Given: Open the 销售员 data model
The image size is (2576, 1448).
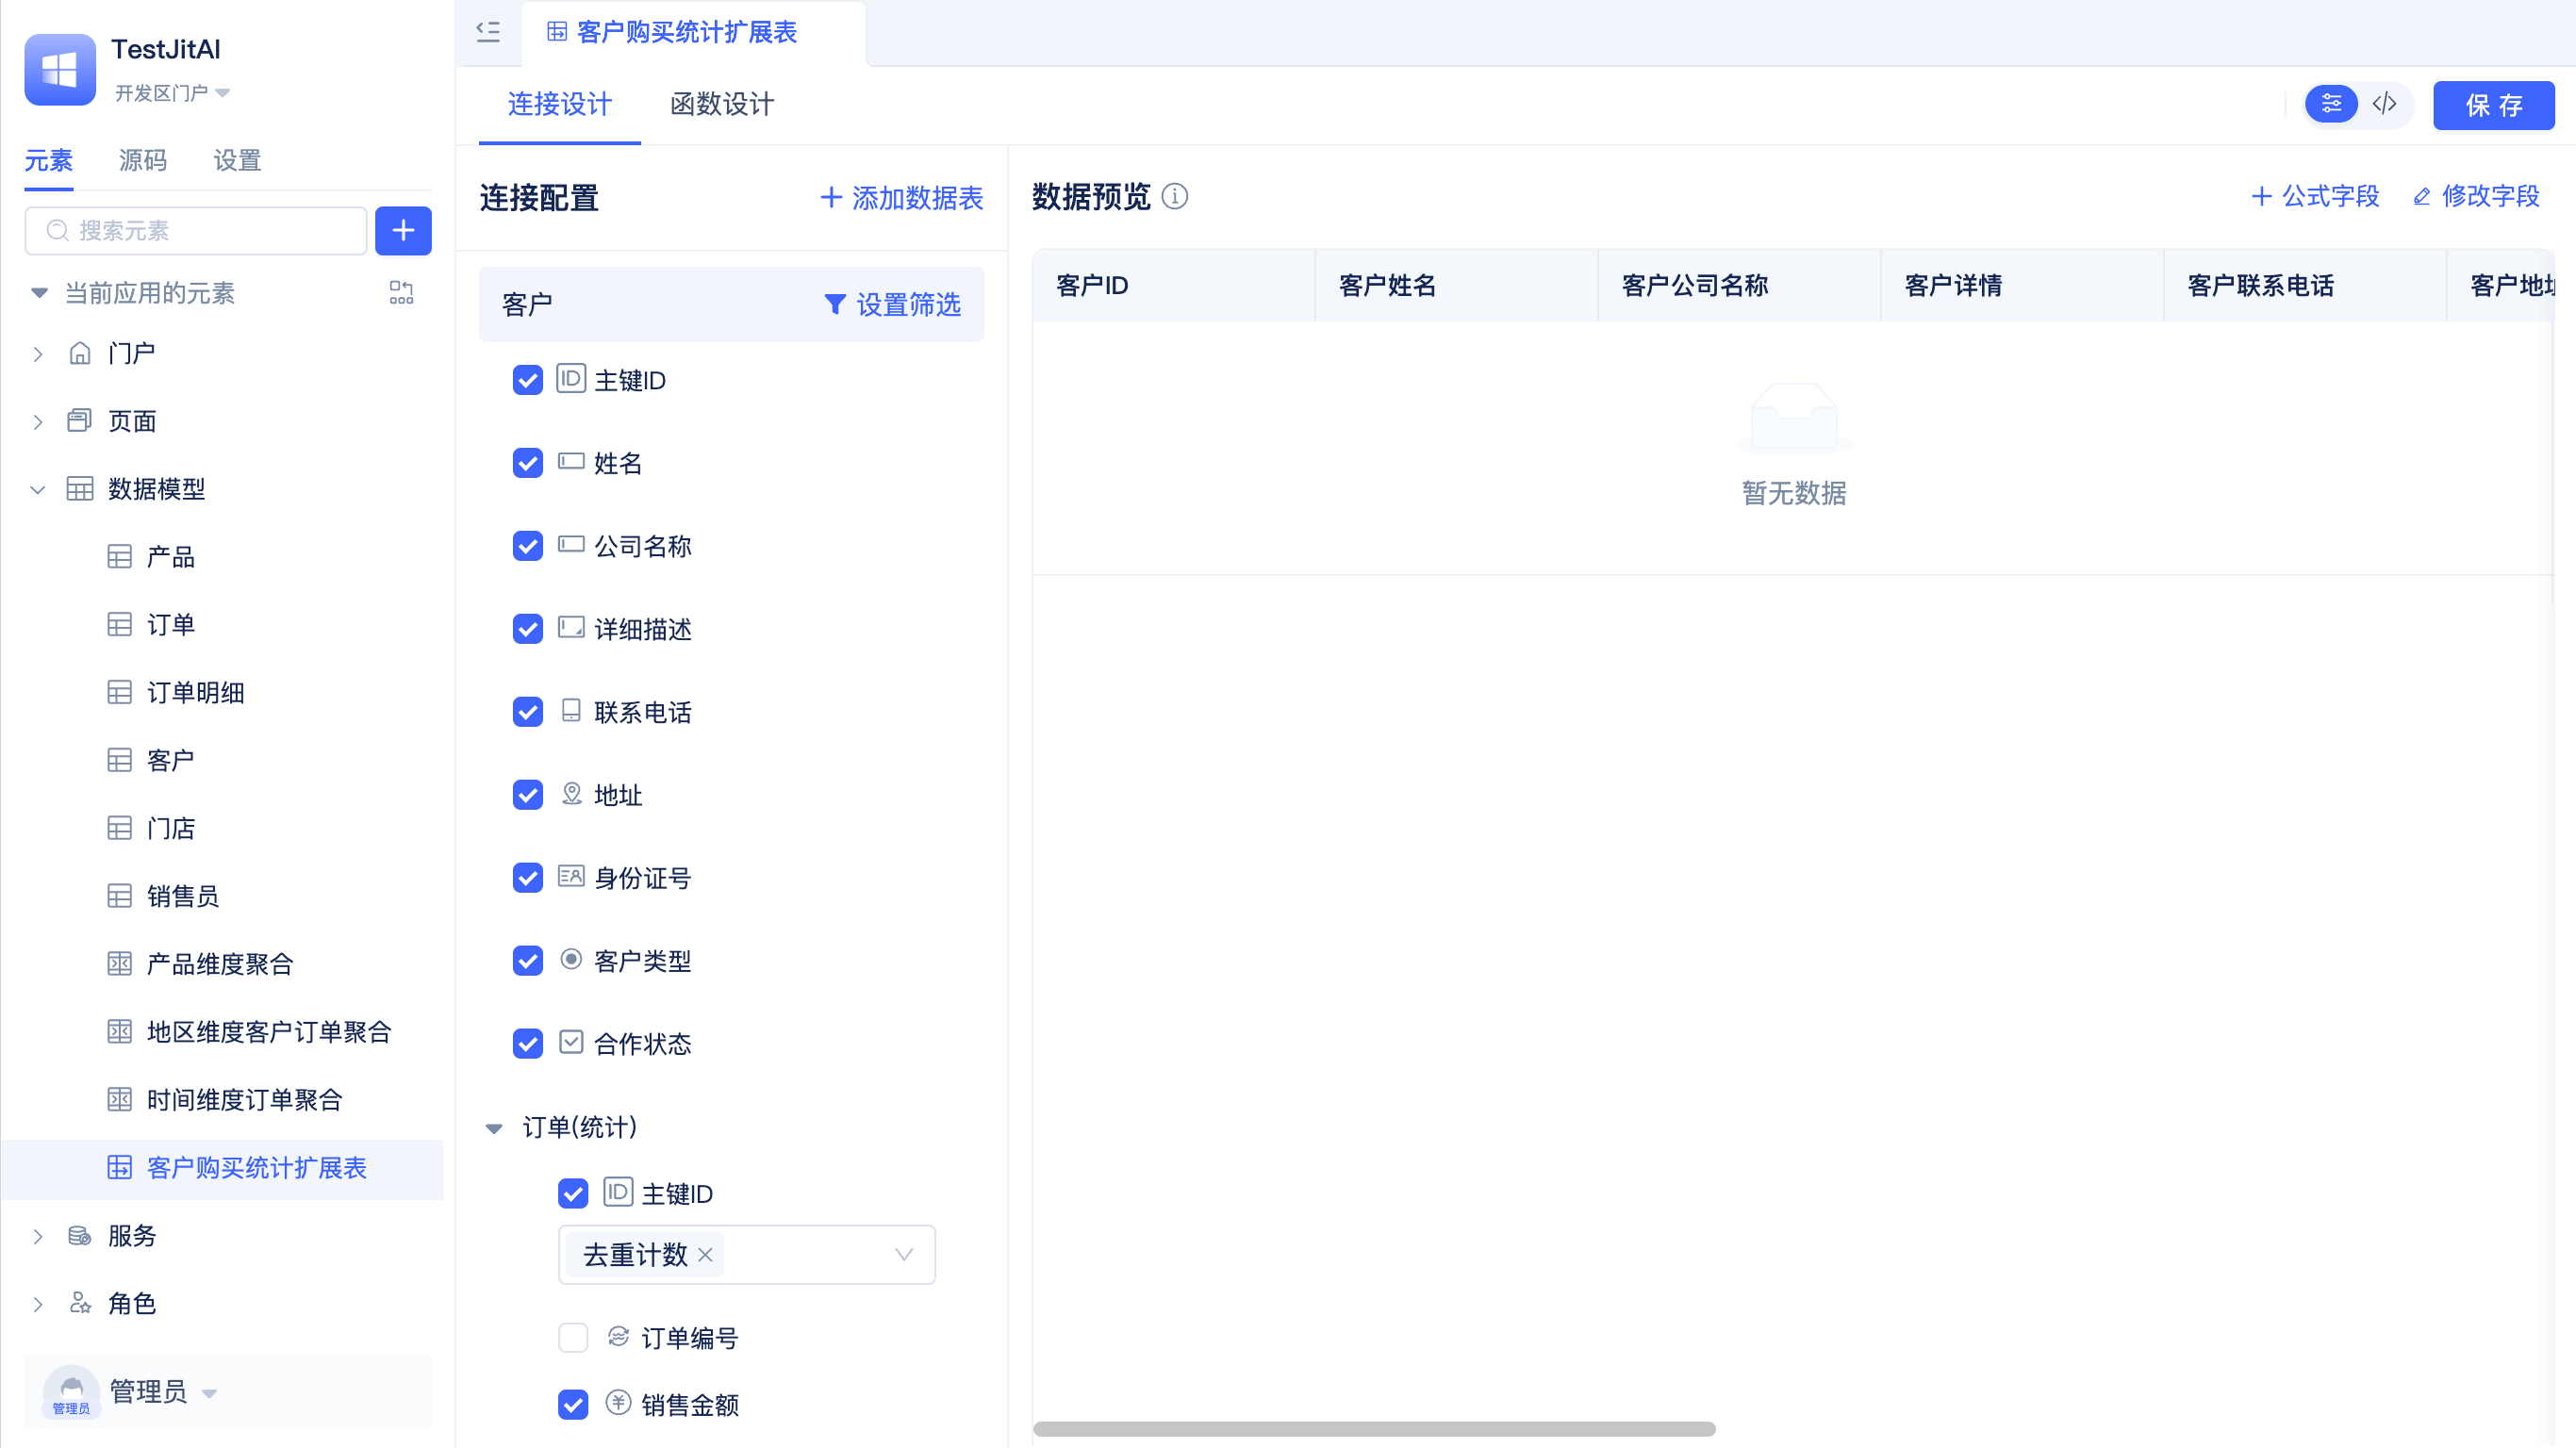Looking at the screenshot, I should (x=182, y=896).
